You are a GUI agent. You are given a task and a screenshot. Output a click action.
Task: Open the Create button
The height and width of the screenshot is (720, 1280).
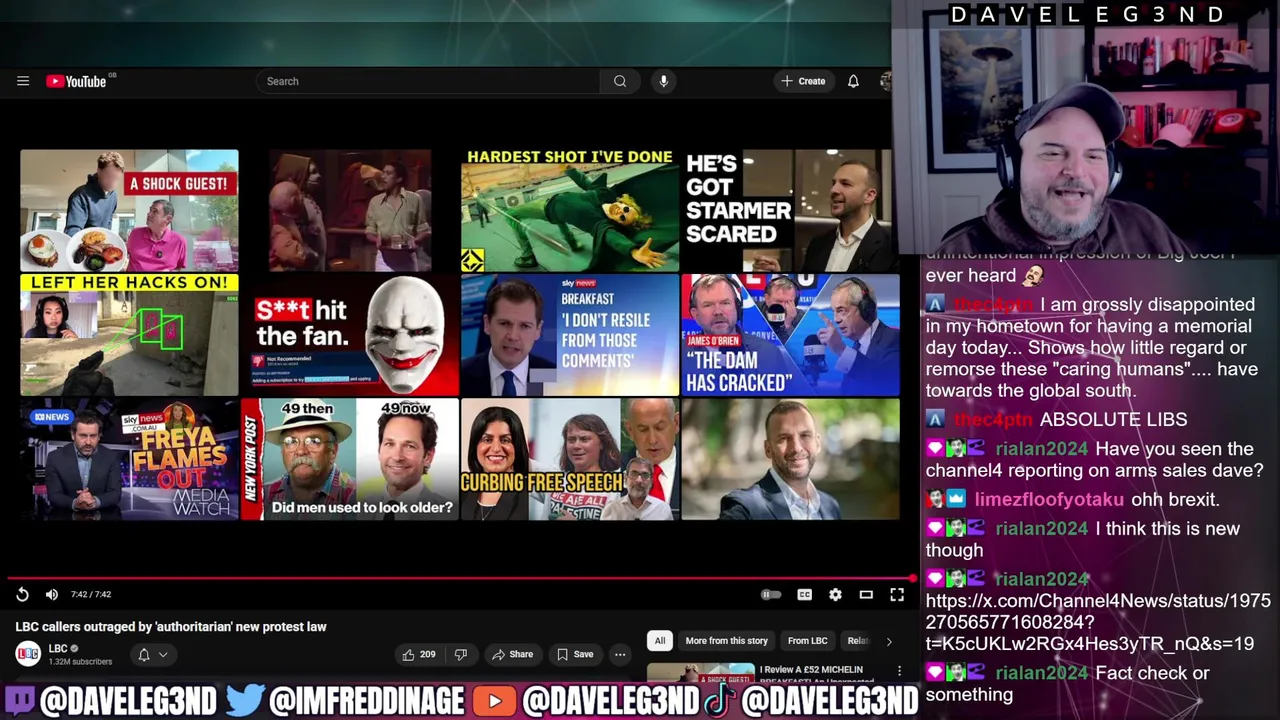click(x=803, y=81)
